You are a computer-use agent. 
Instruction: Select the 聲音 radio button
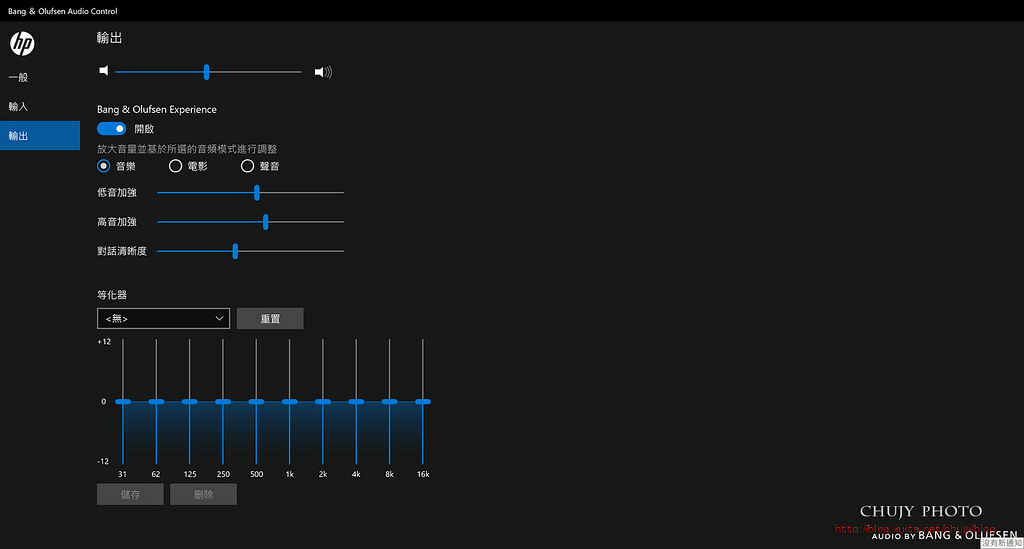pyautogui.click(x=247, y=166)
